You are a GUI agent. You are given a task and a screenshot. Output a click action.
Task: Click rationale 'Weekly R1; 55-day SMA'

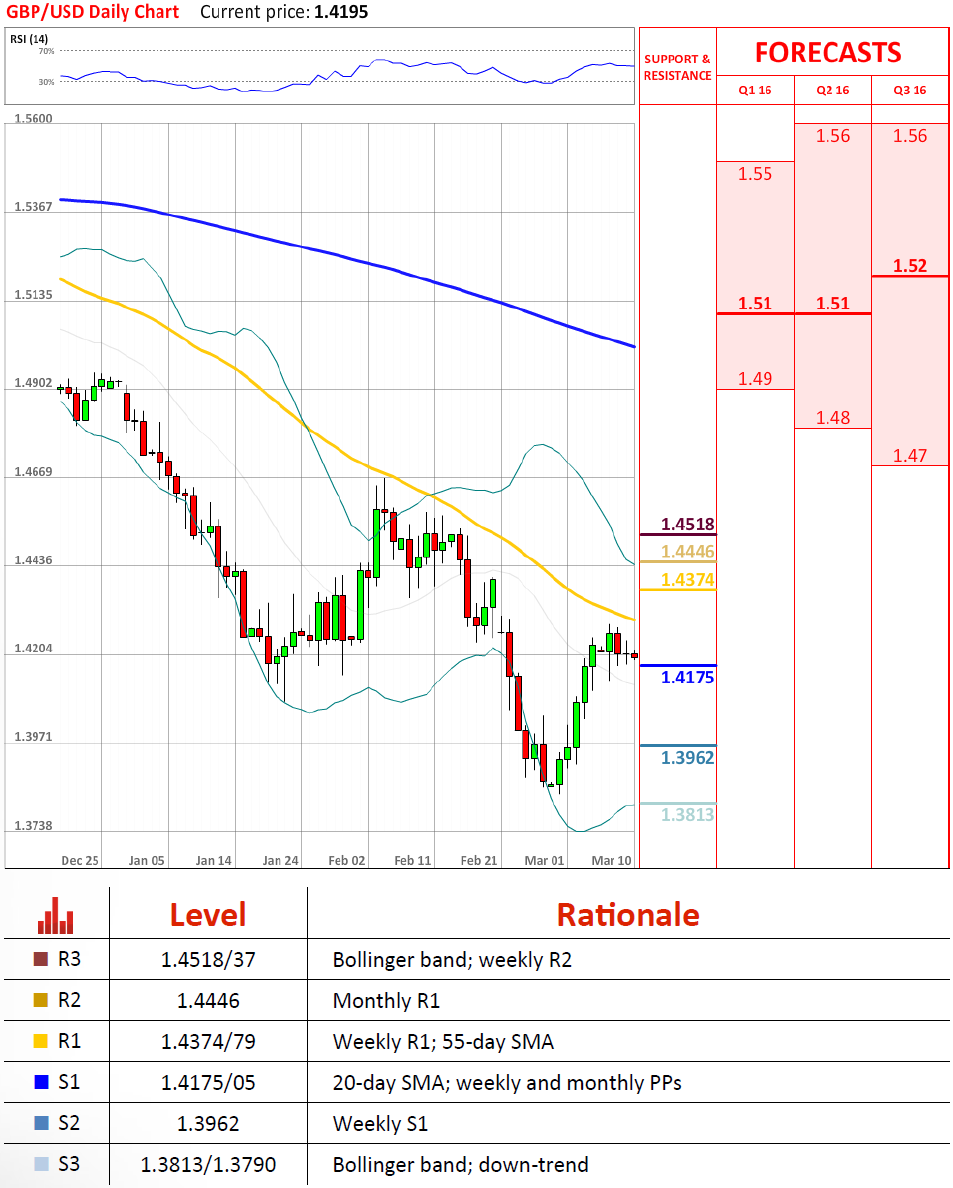[x=443, y=1042]
